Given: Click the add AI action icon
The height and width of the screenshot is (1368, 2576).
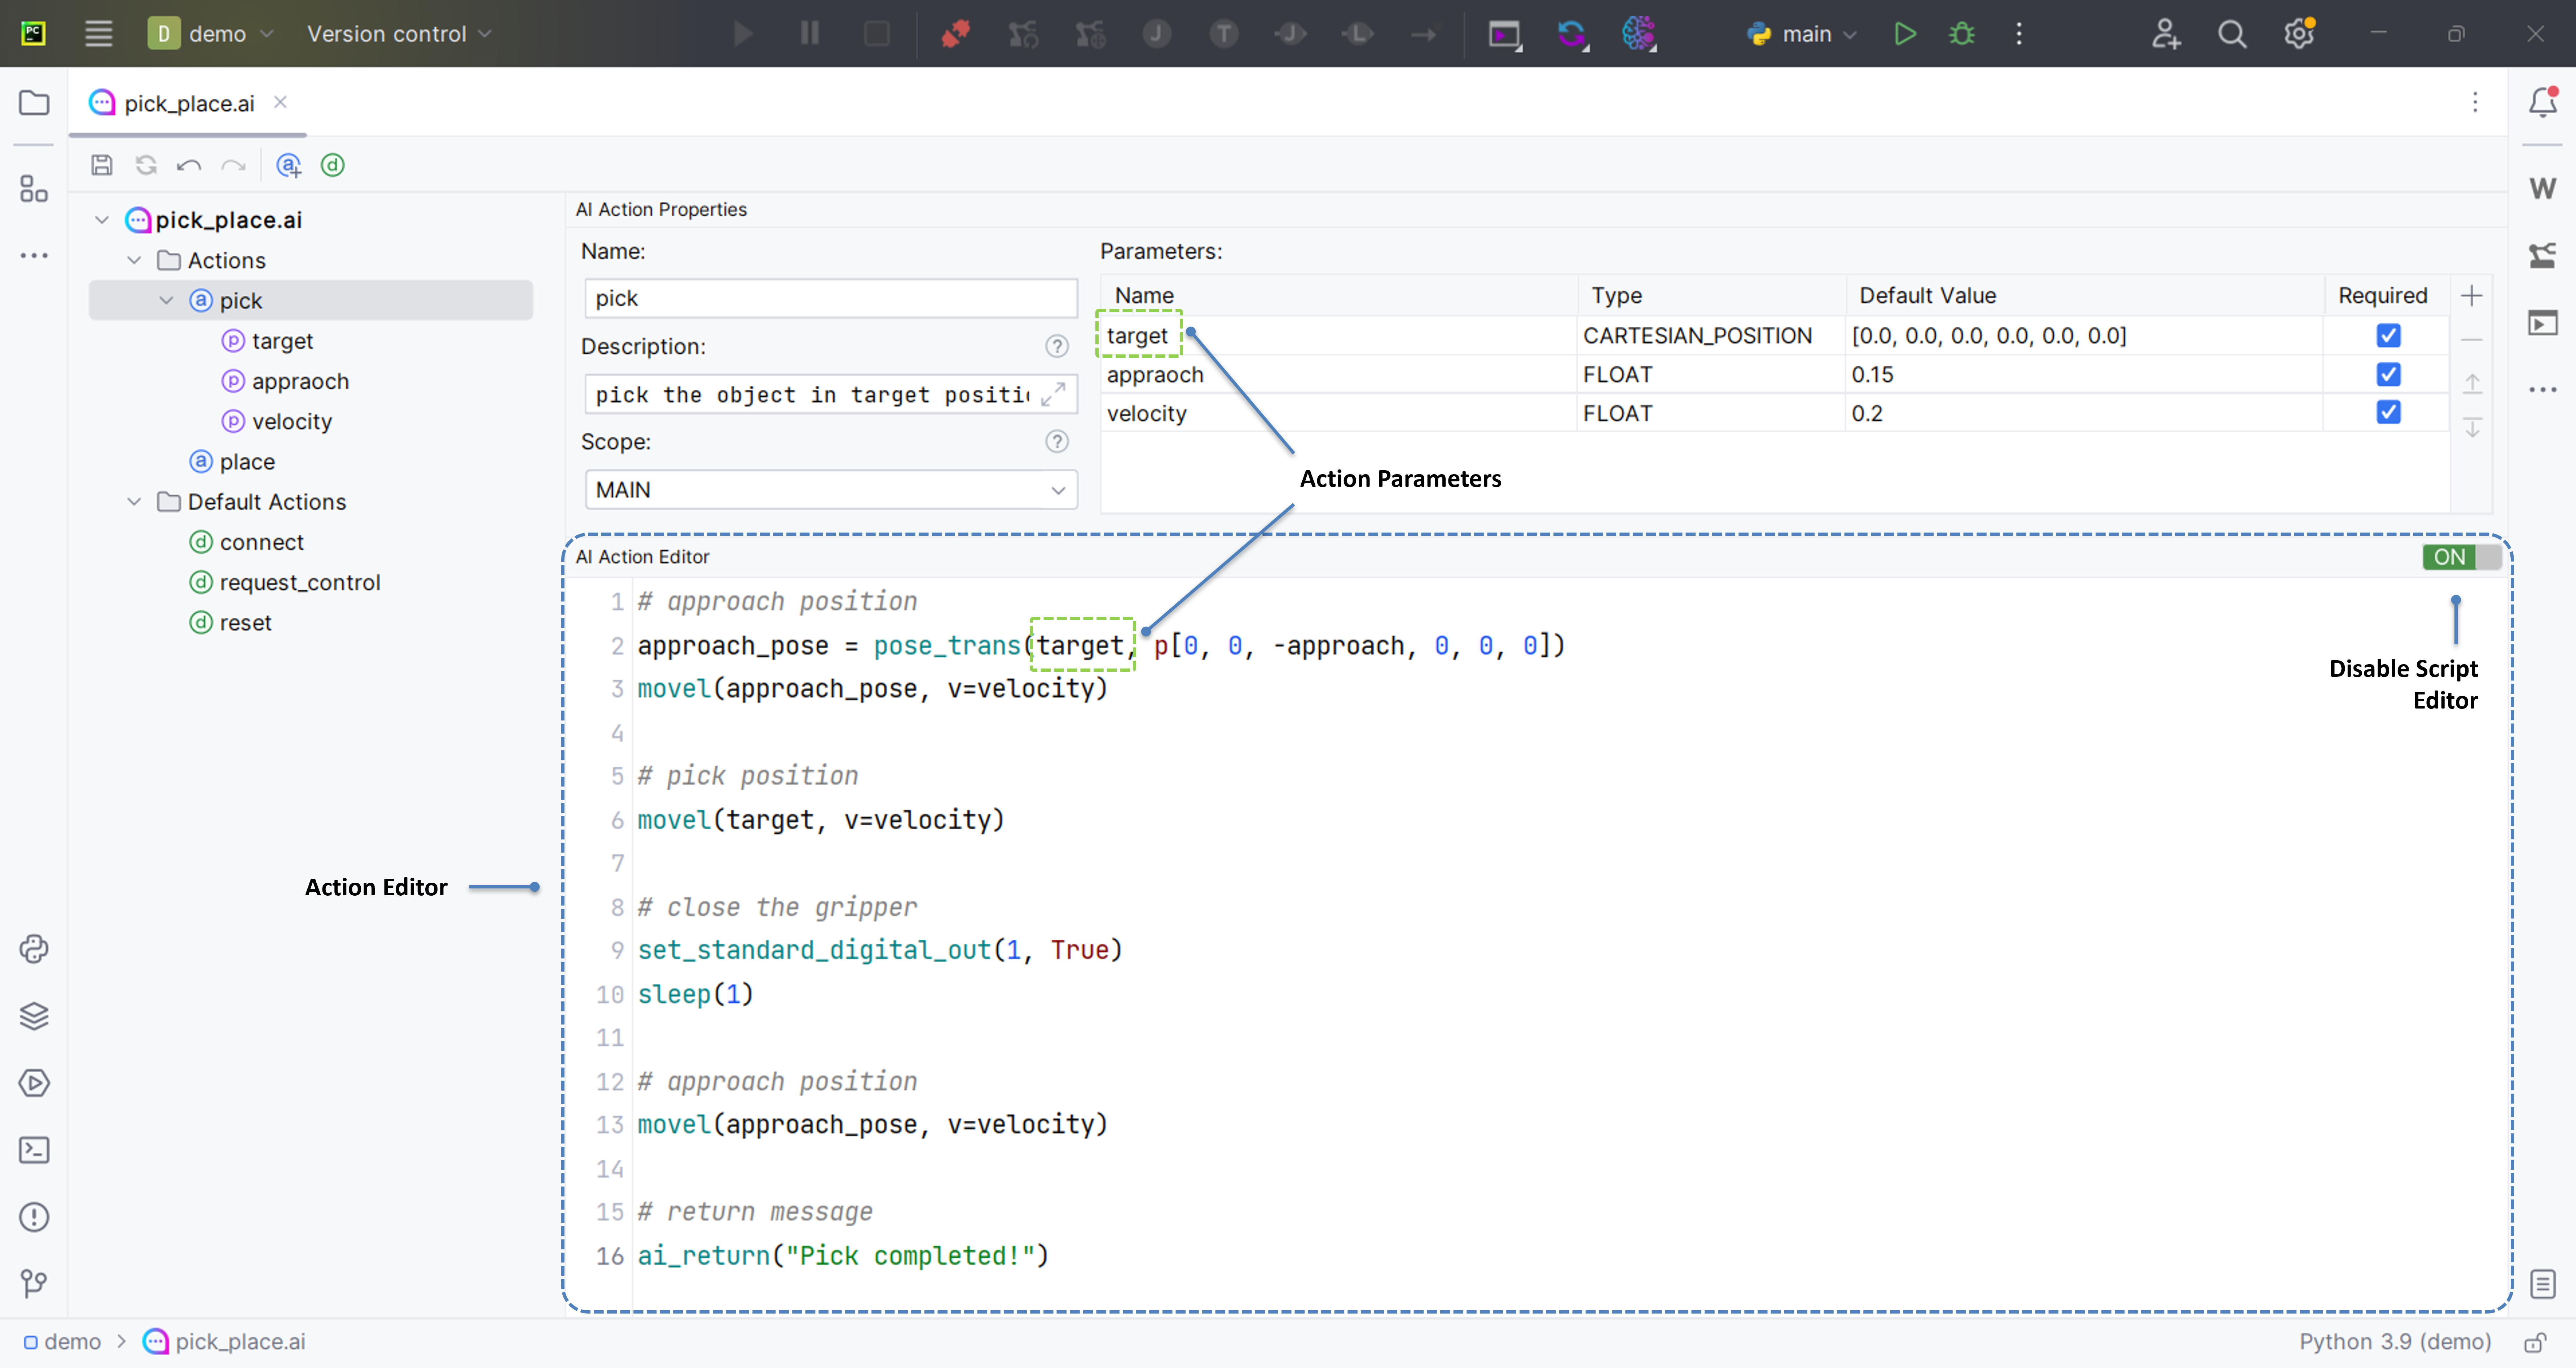Looking at the screenshot, I should [x=289, y=165].
